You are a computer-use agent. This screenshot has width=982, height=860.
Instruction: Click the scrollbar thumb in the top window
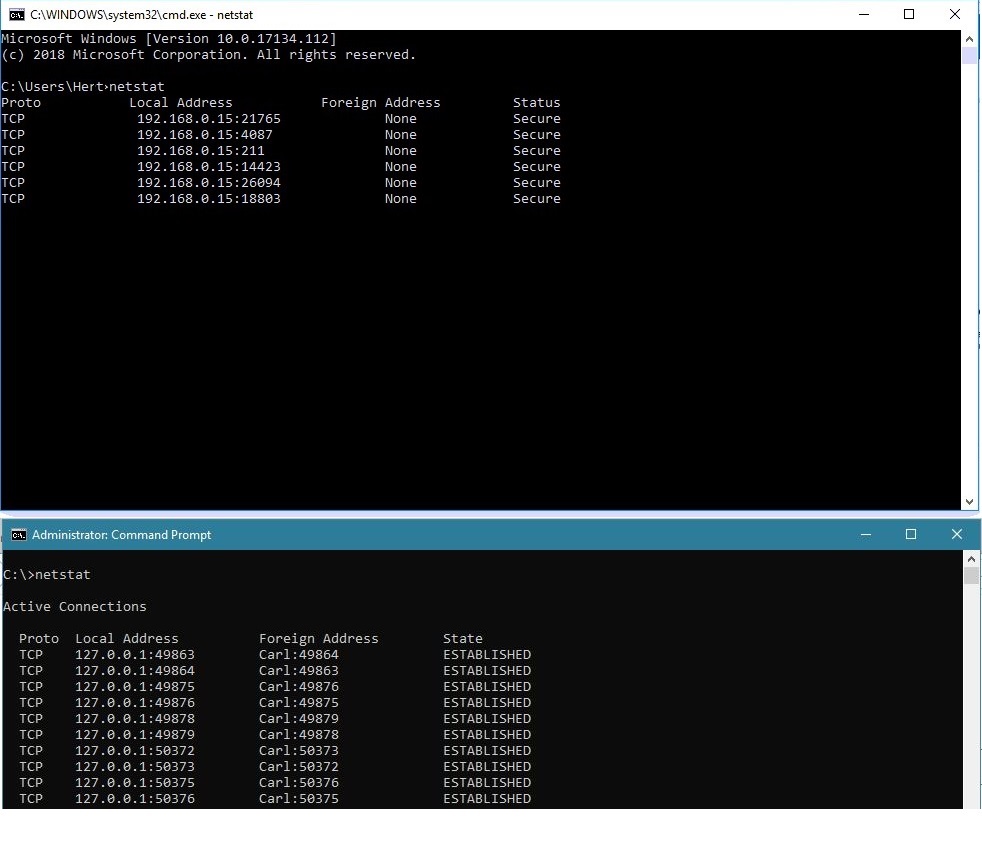[971, 55]
